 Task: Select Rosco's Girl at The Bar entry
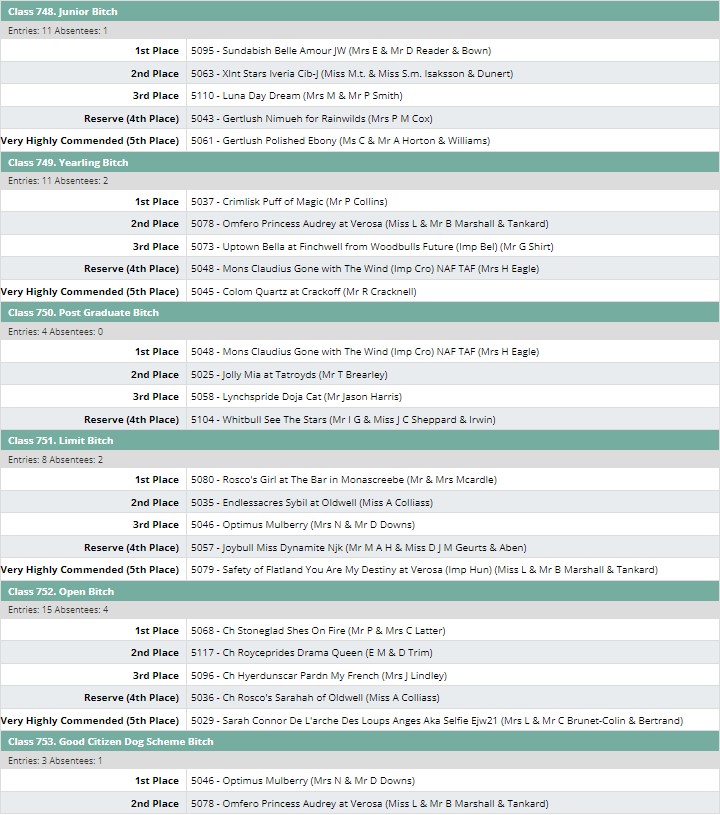tap(344, 480)
